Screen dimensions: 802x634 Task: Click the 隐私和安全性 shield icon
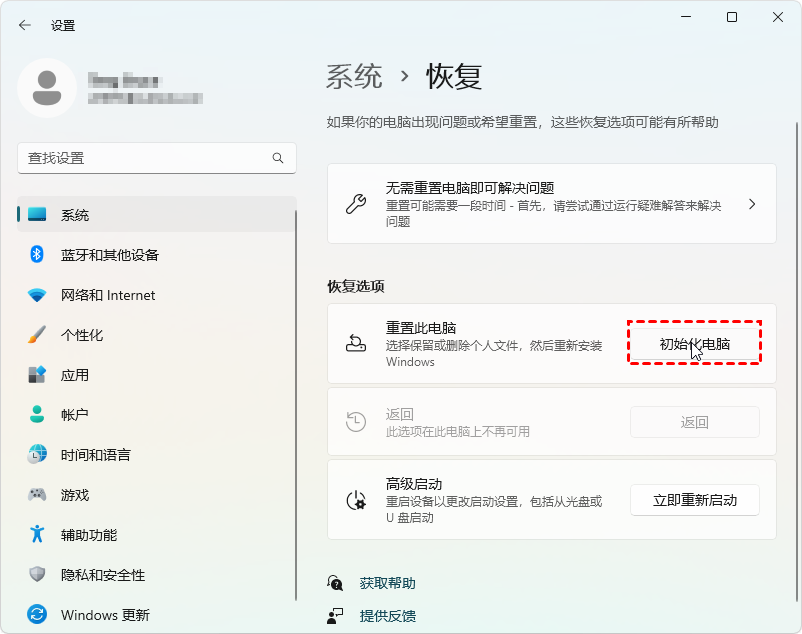tap(37, 574)
